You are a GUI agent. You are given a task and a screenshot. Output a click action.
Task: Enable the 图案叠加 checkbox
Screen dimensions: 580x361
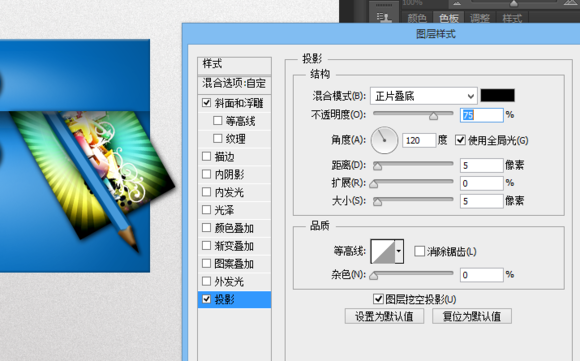[x=206, y=263]
